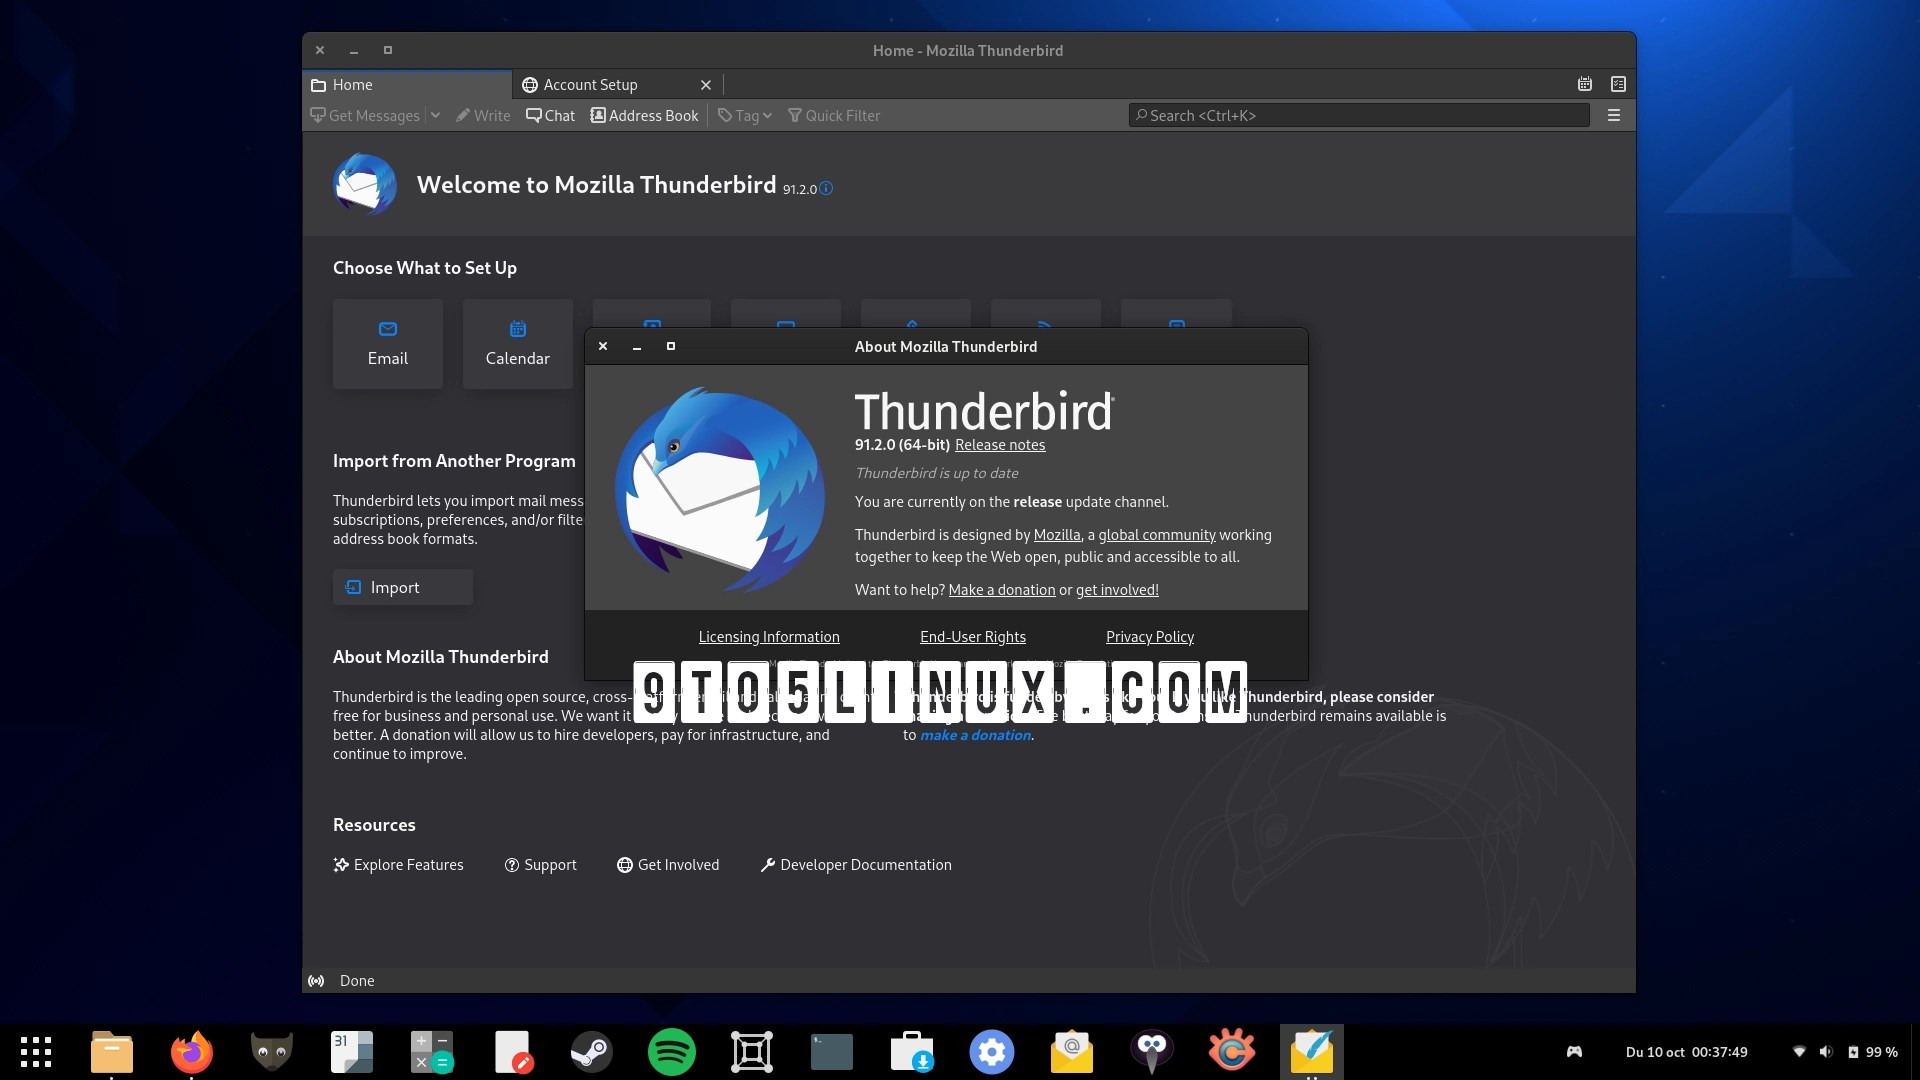
Task: Close the Account Setup tab
Action: pyautogui.click(x=706, y=85)
